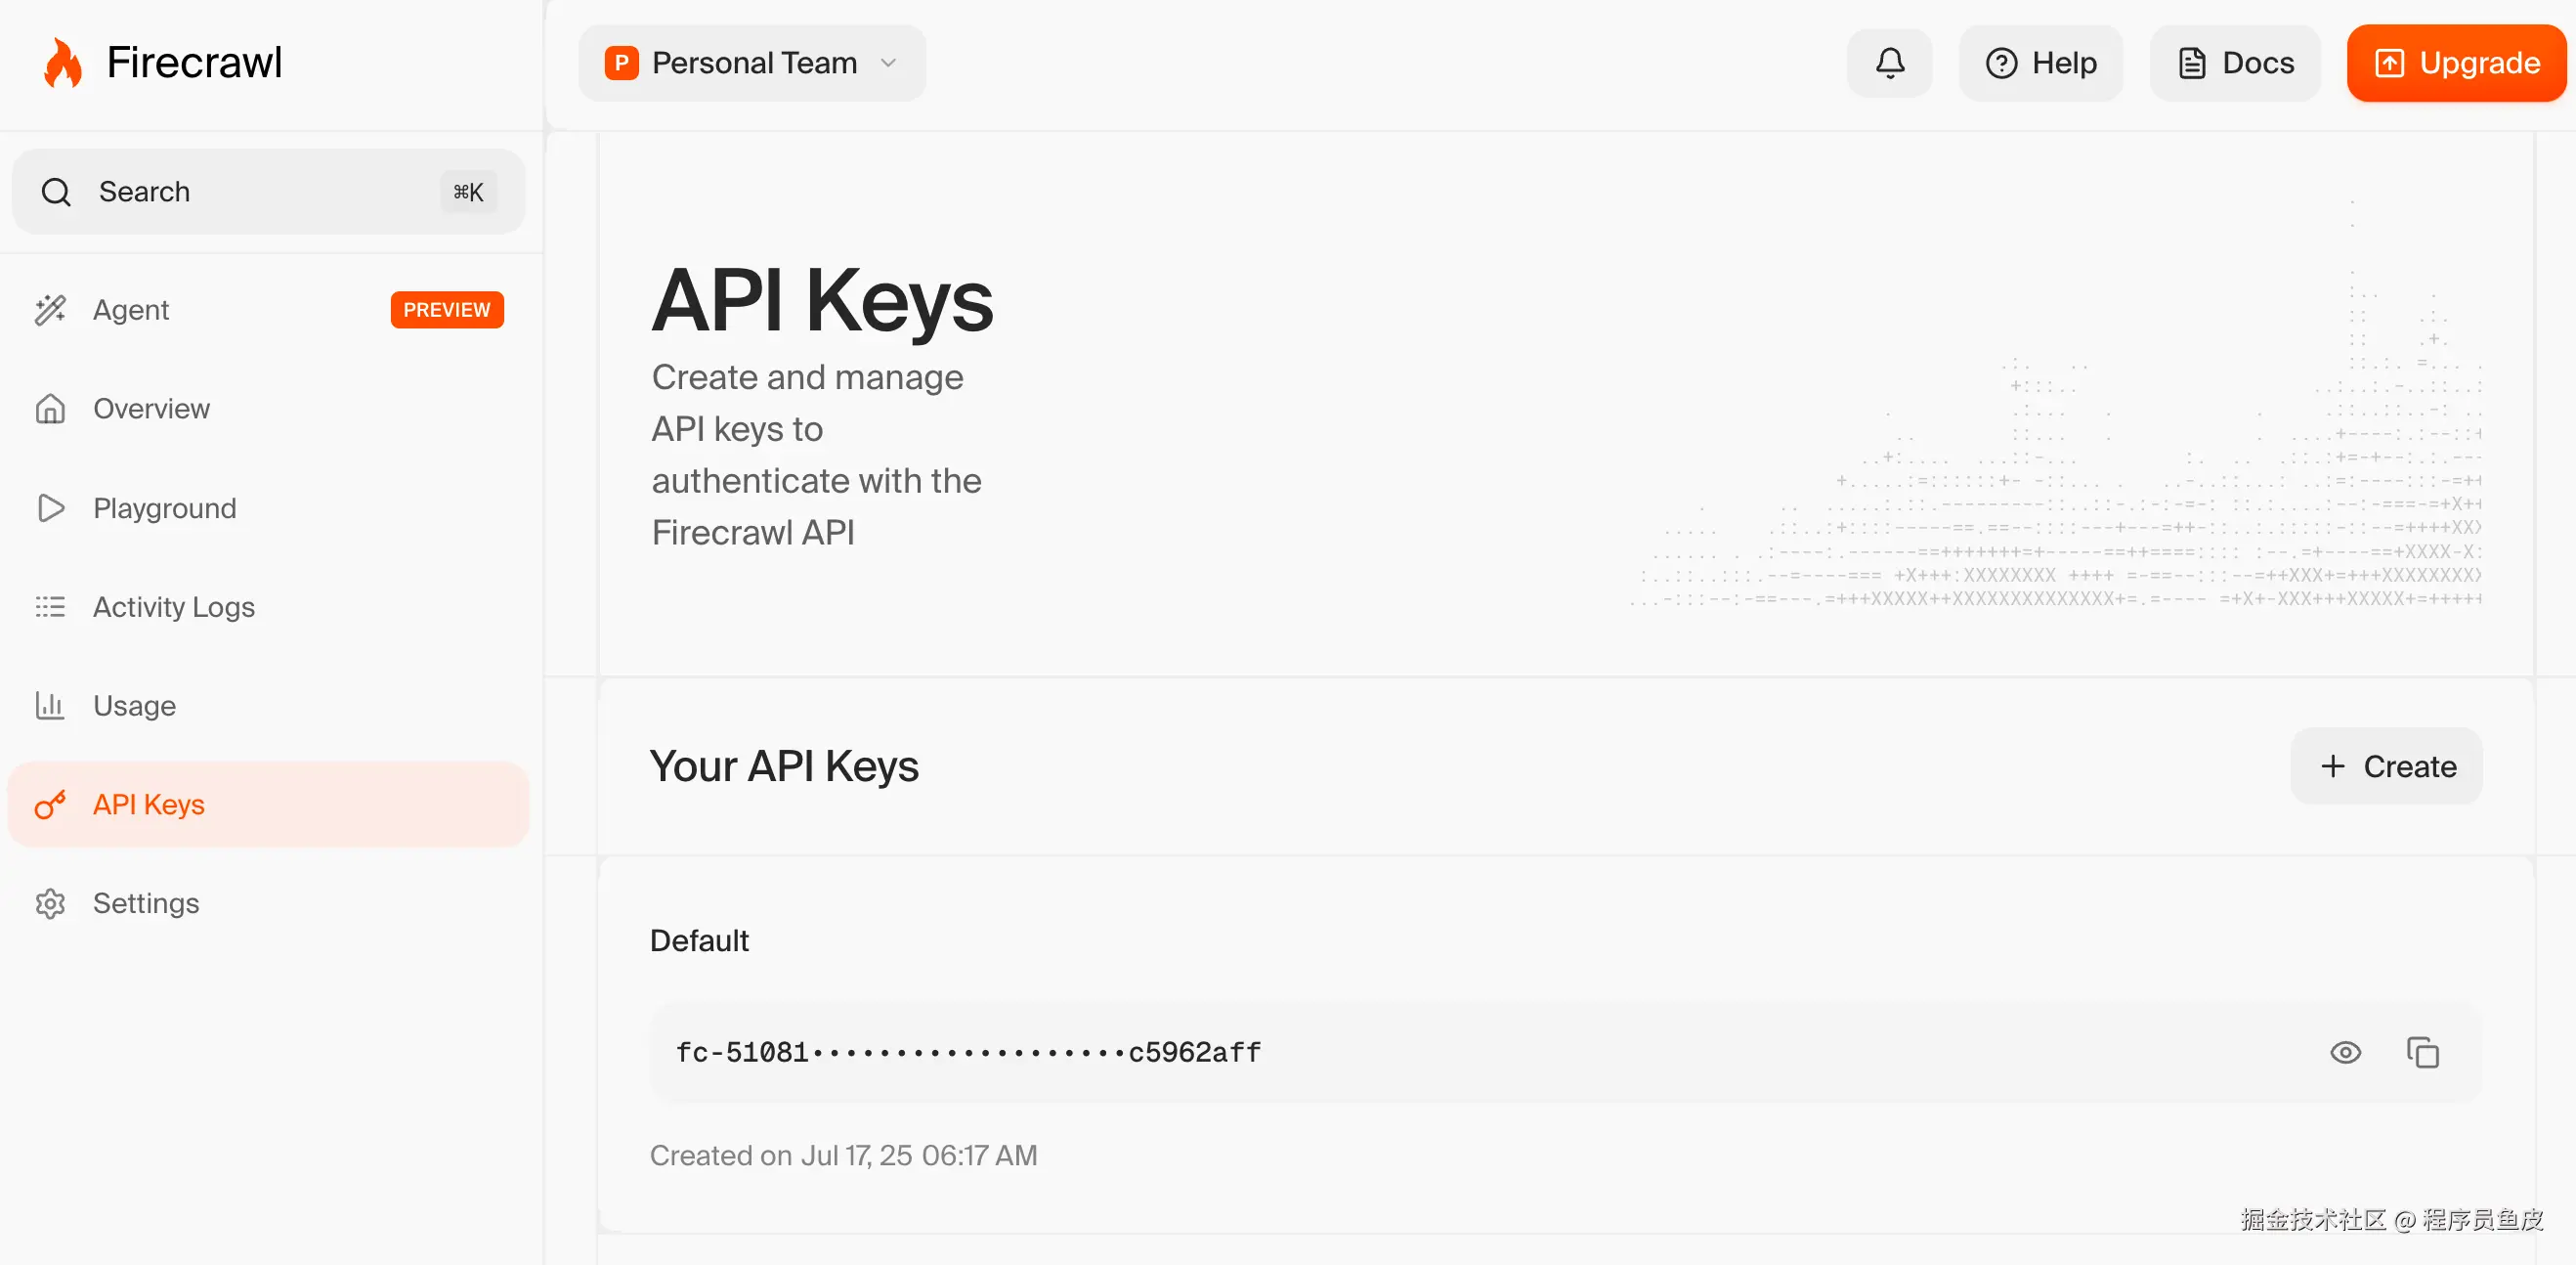Go to the Usage section
Screen dimensions: 2576x1265
pos(134,706)
